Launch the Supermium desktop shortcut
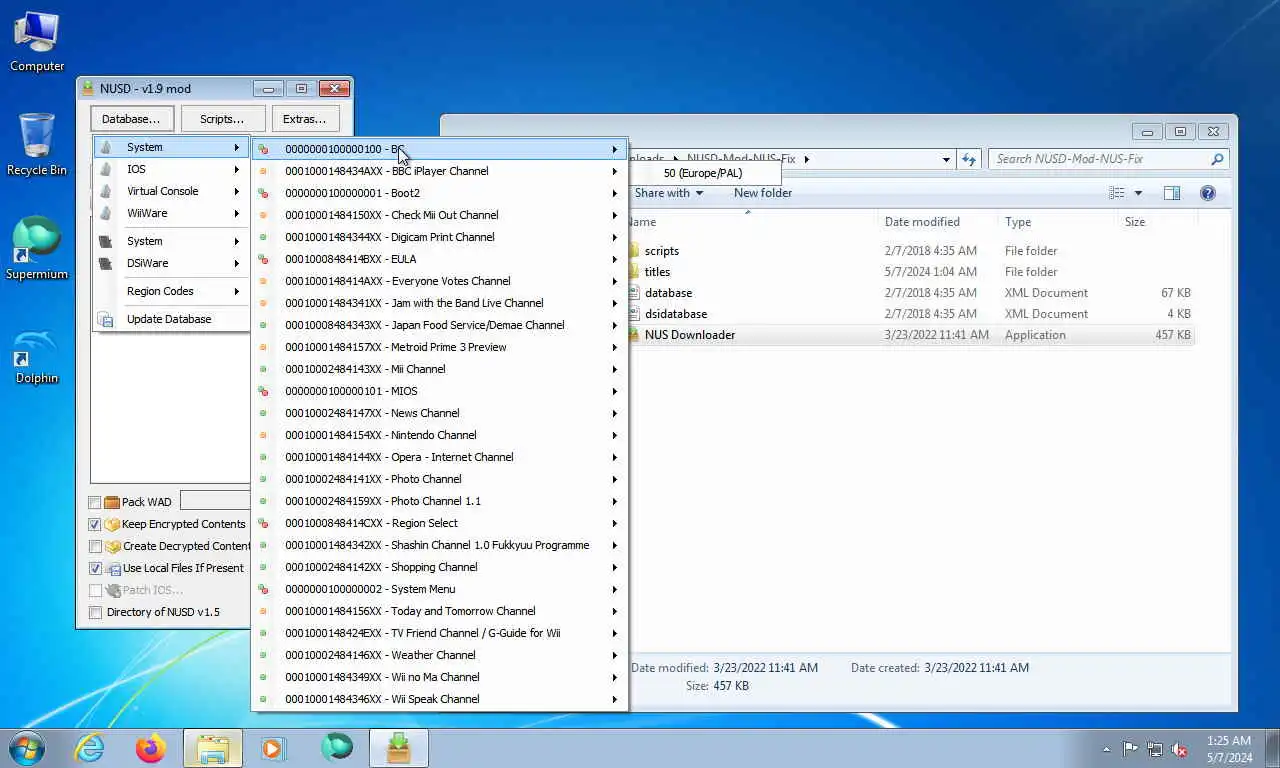 coord(37,248)
